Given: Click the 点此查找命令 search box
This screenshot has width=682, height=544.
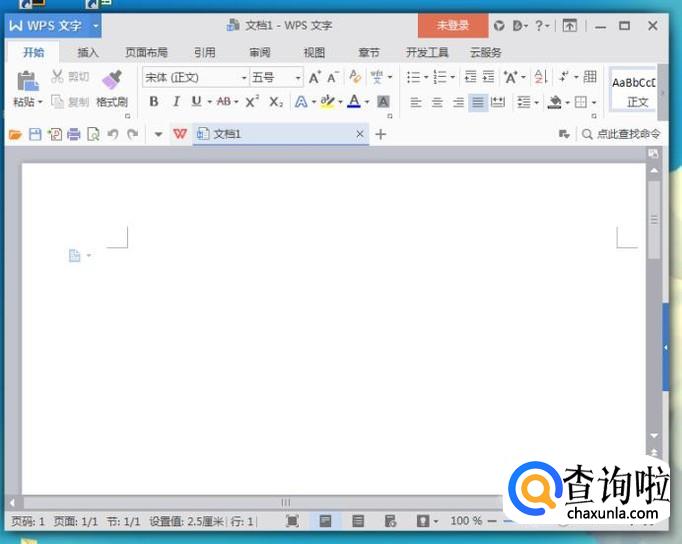Looking at the screenshot, I should click(x=621, y=134).
